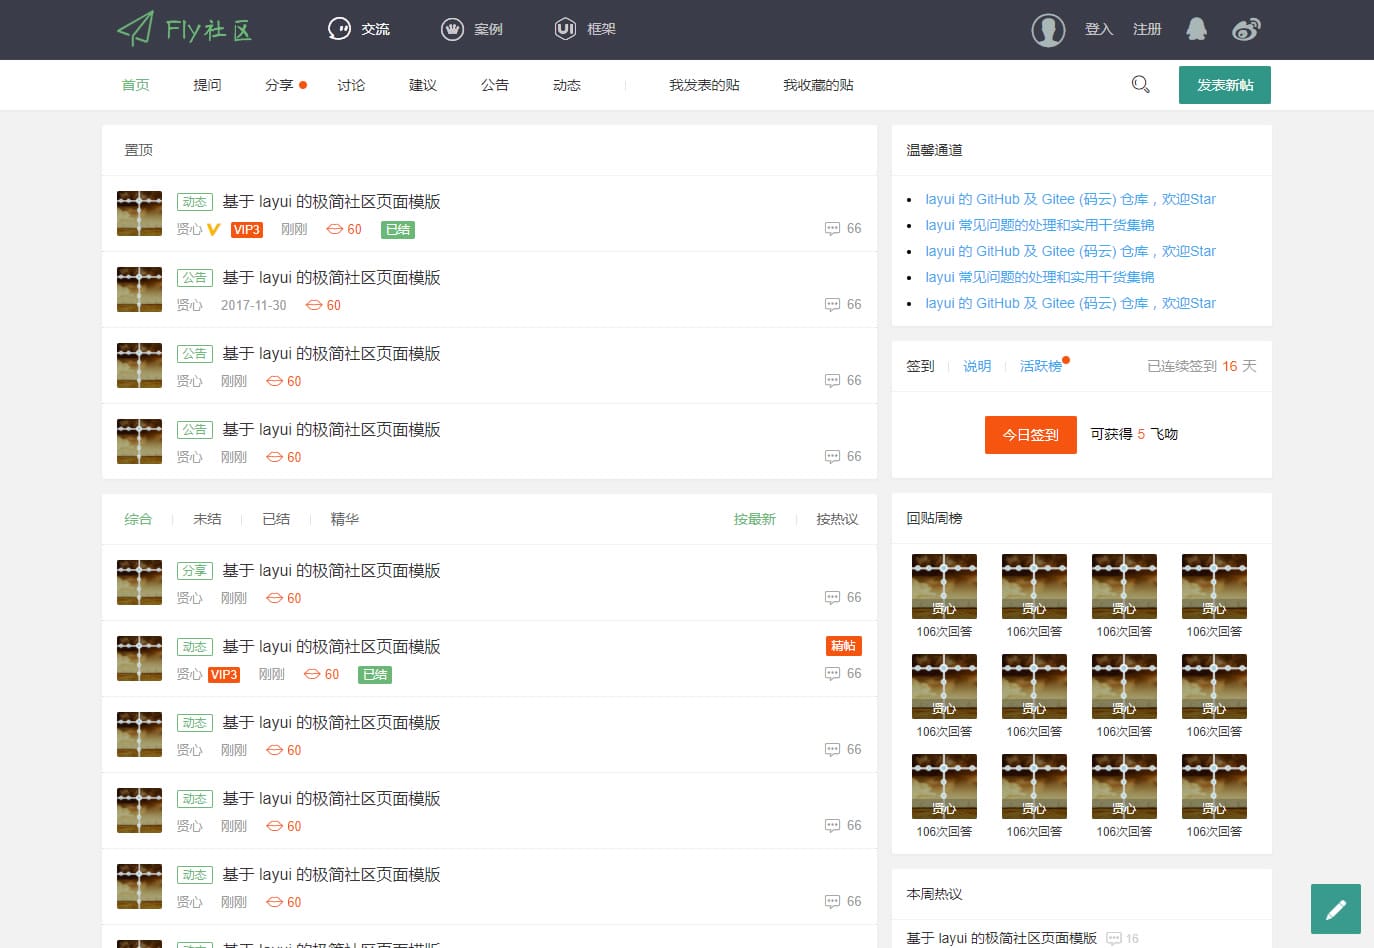
Task: Select the 分享 navigation tab
Action: [x=279, y=85]
